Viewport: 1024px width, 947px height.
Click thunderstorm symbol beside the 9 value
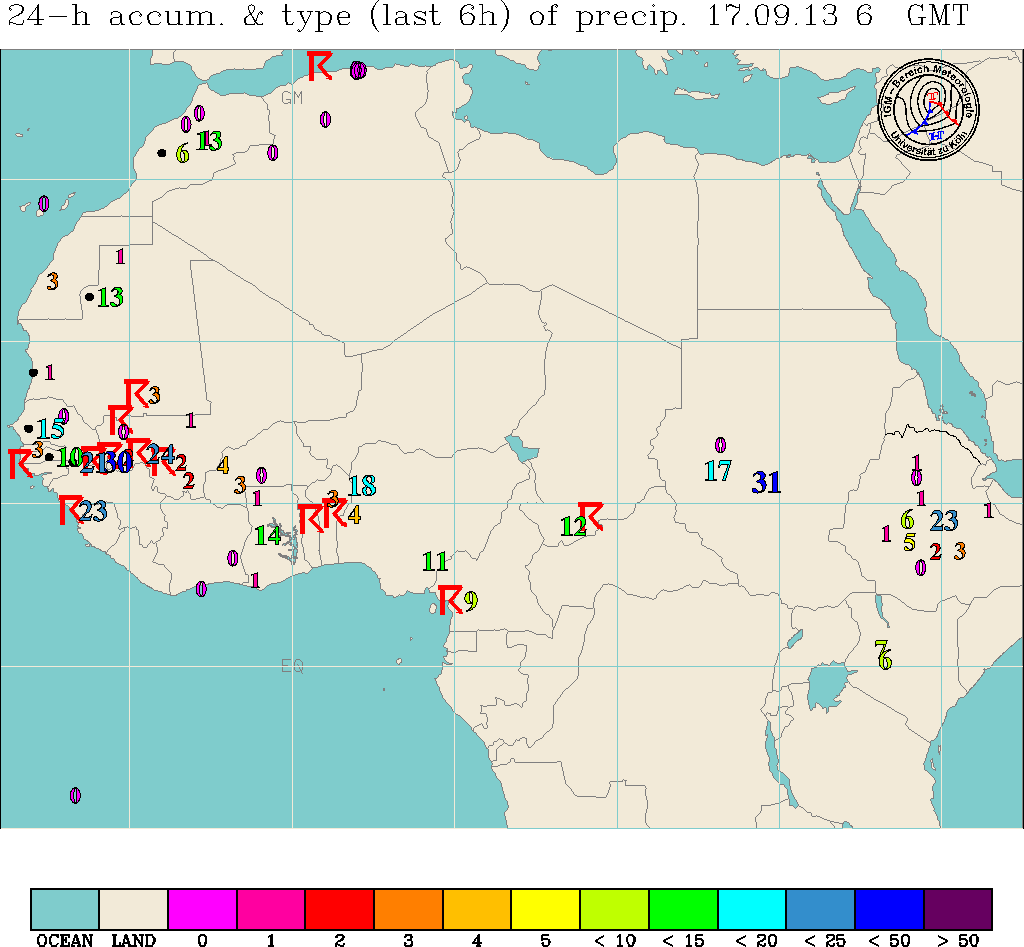[450, 600]
